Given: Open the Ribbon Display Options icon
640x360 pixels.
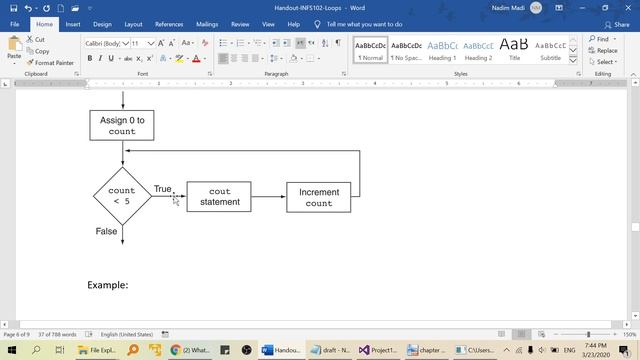Looking at the screenshot, I should click(559, 8).
